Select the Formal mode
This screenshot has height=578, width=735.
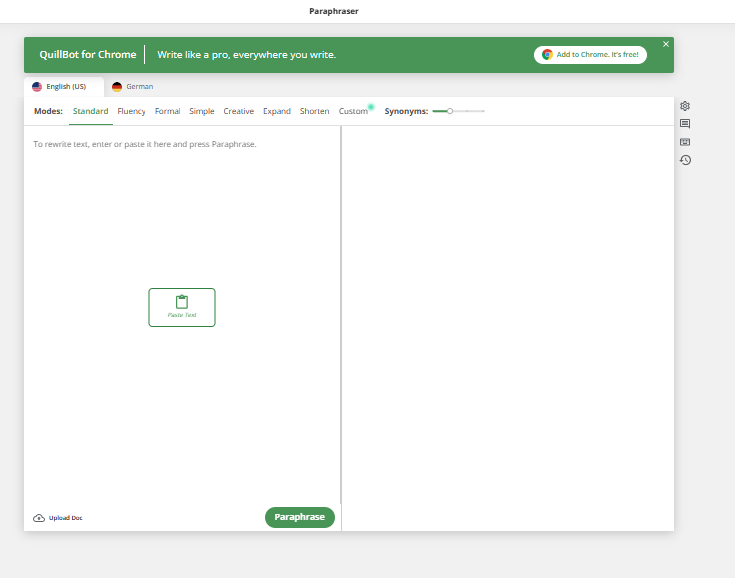(167, 111)
